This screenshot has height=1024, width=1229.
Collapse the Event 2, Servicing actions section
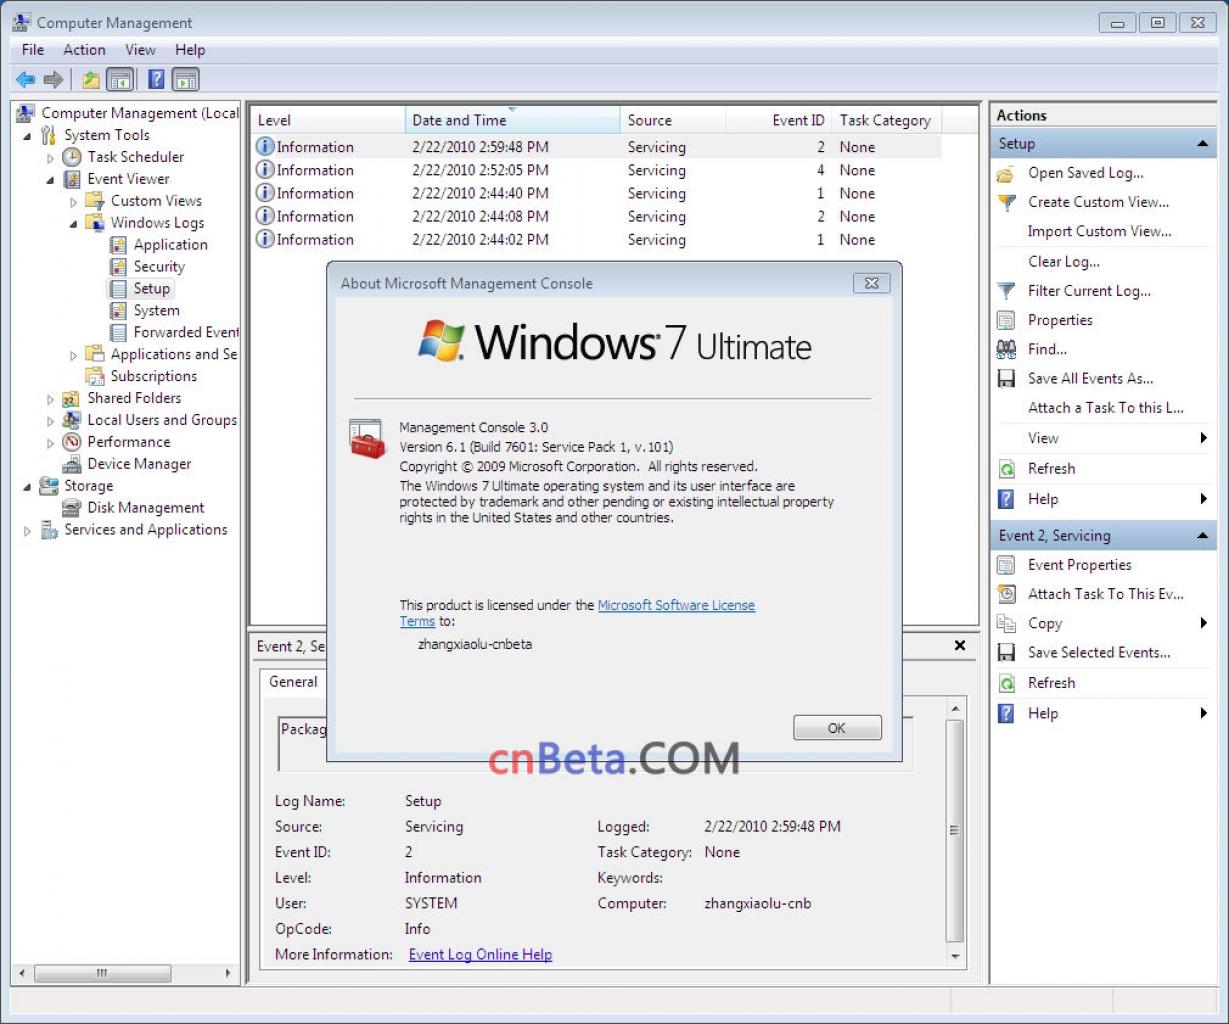1202,536
